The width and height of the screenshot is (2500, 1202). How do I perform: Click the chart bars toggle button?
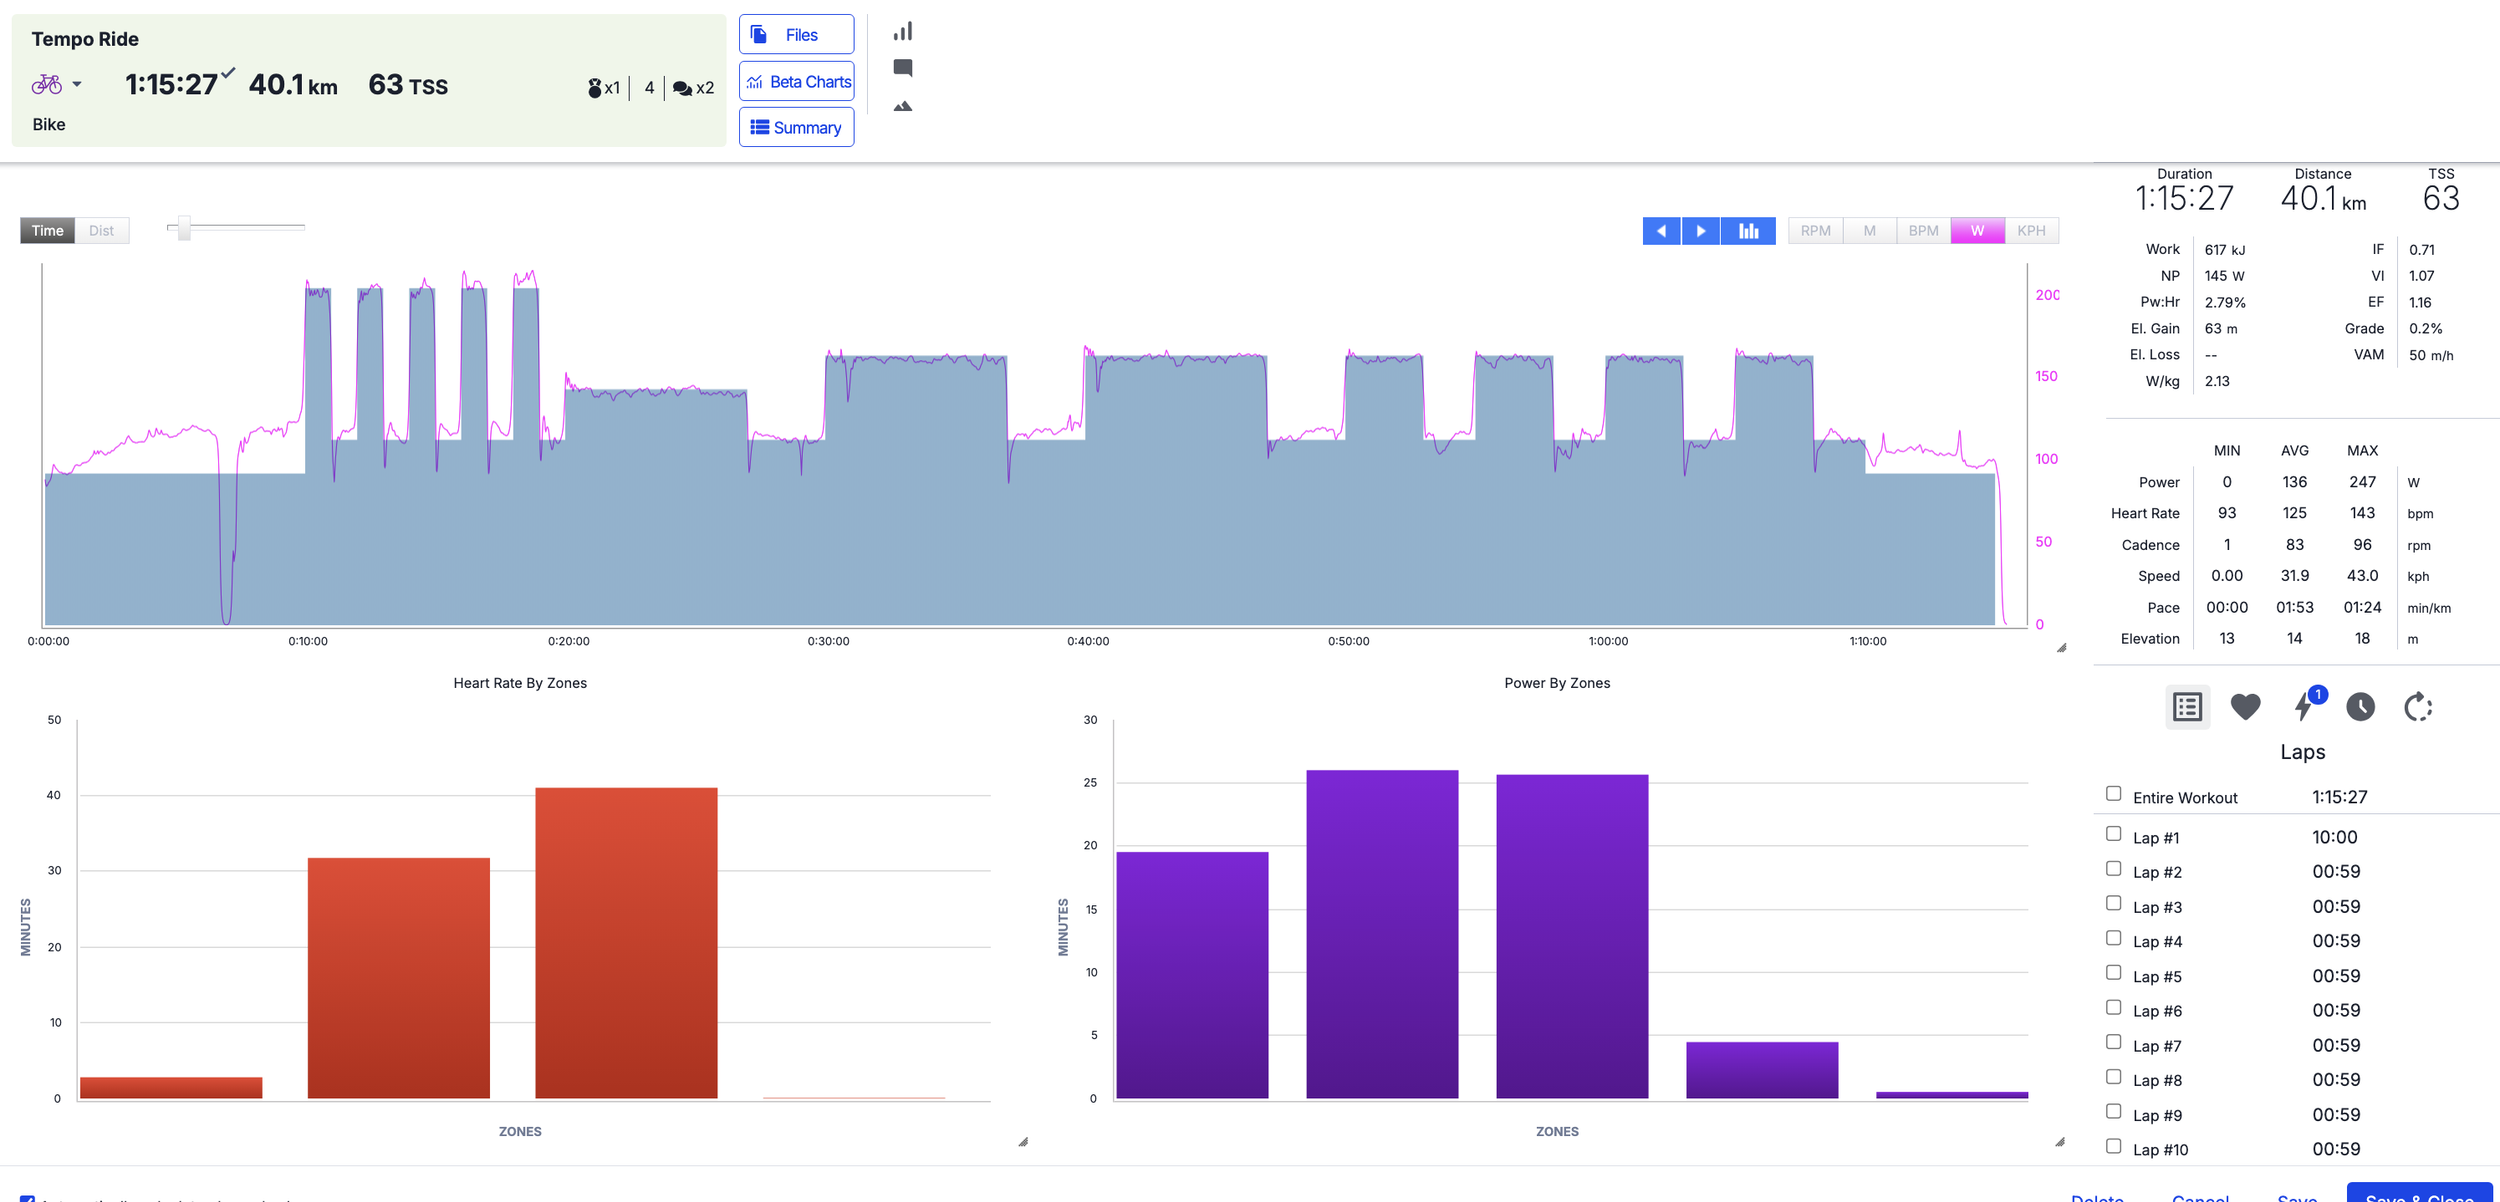pos(1748,231)
